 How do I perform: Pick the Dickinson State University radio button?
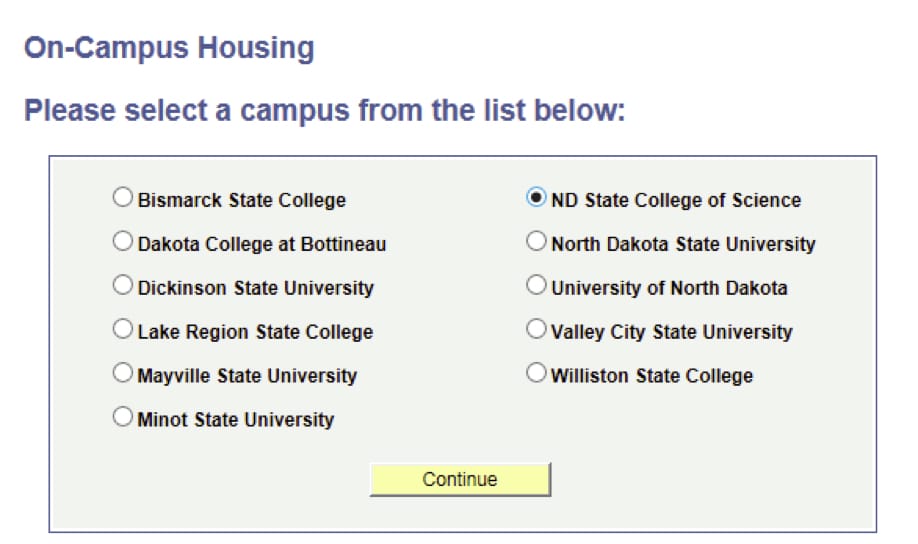(x=123, y=286)
